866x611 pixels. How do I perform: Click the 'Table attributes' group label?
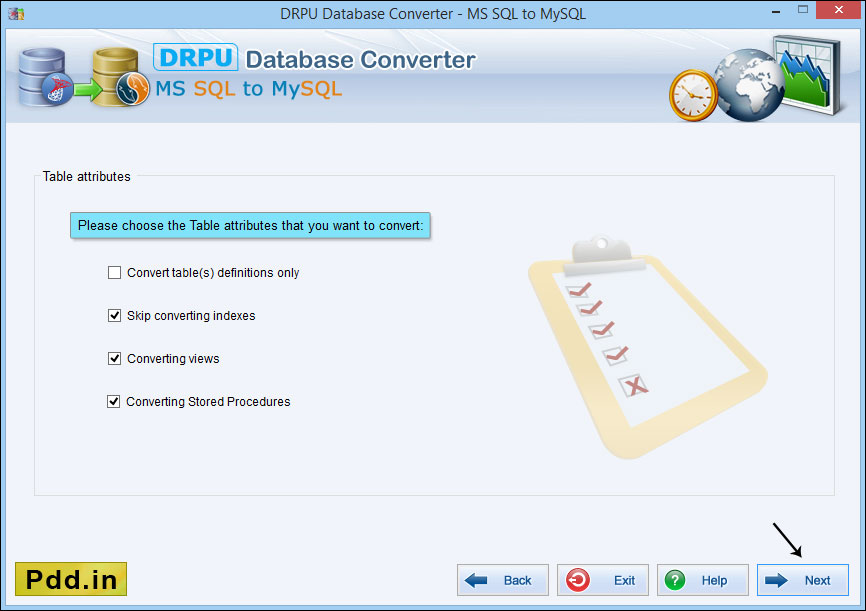point(87,176)
